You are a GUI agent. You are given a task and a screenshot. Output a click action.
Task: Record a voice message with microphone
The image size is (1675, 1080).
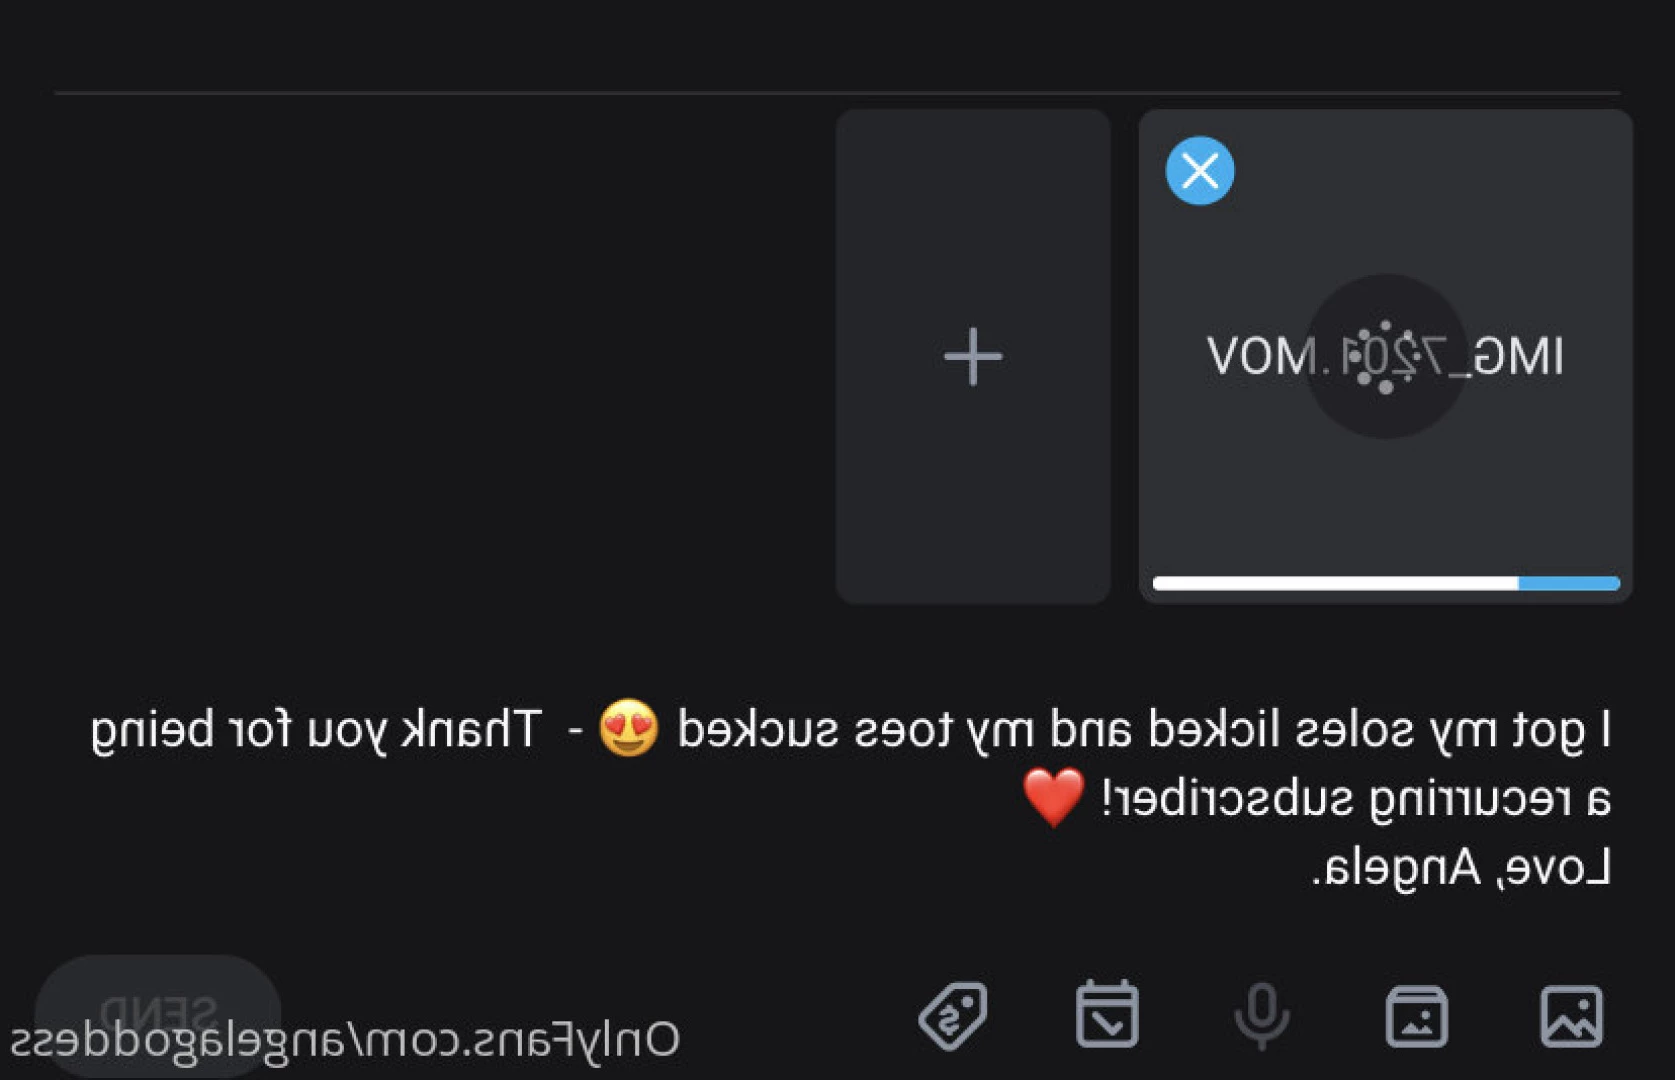click(1262, 1016)
